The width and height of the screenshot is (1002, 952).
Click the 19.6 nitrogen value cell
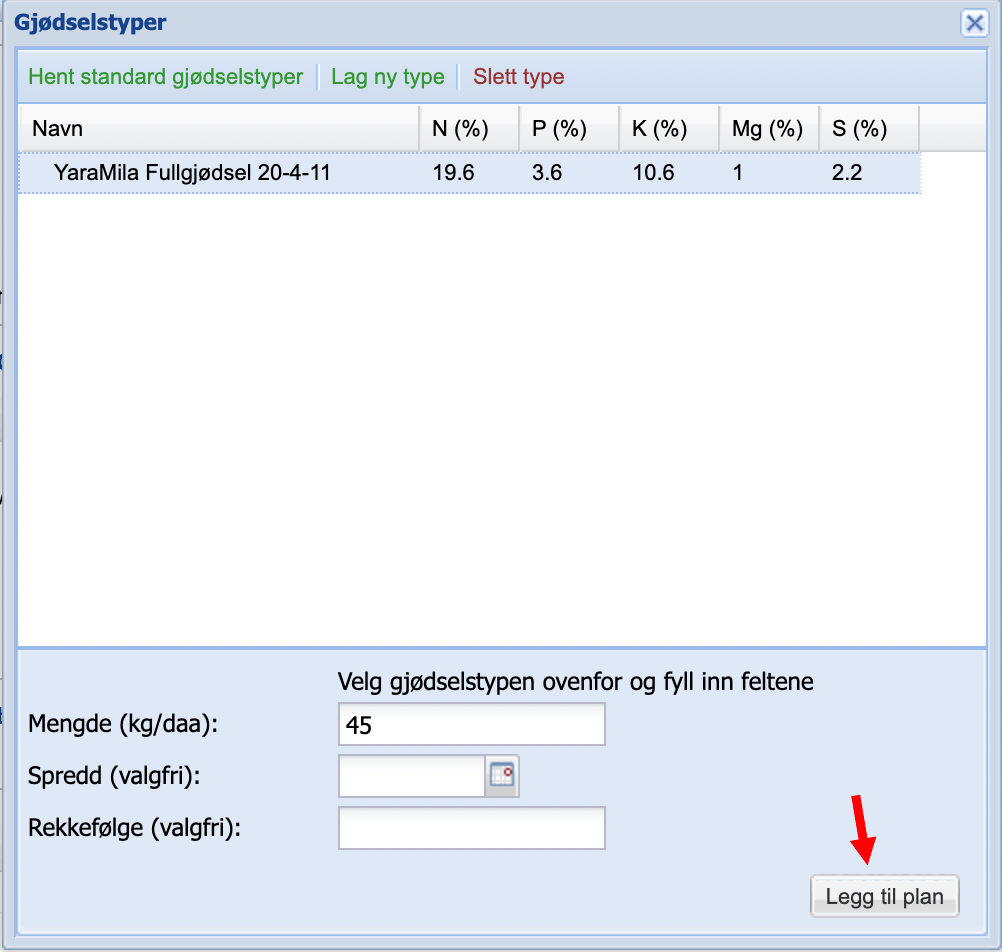point(469,173)
